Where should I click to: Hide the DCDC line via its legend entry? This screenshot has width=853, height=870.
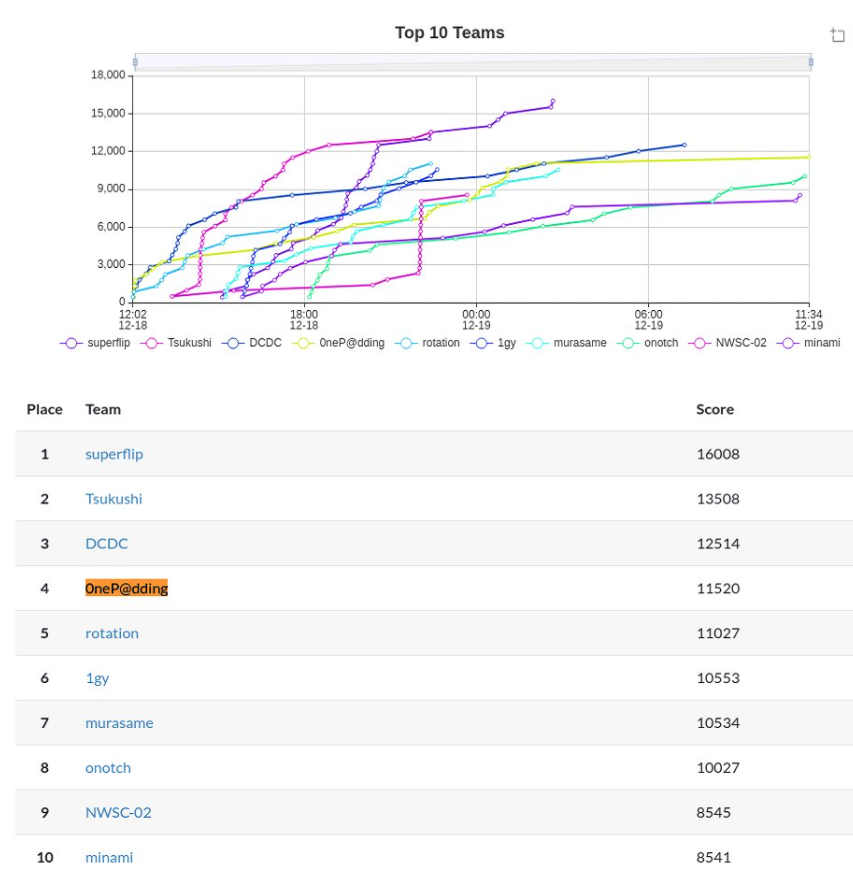(x=251, y=343)
